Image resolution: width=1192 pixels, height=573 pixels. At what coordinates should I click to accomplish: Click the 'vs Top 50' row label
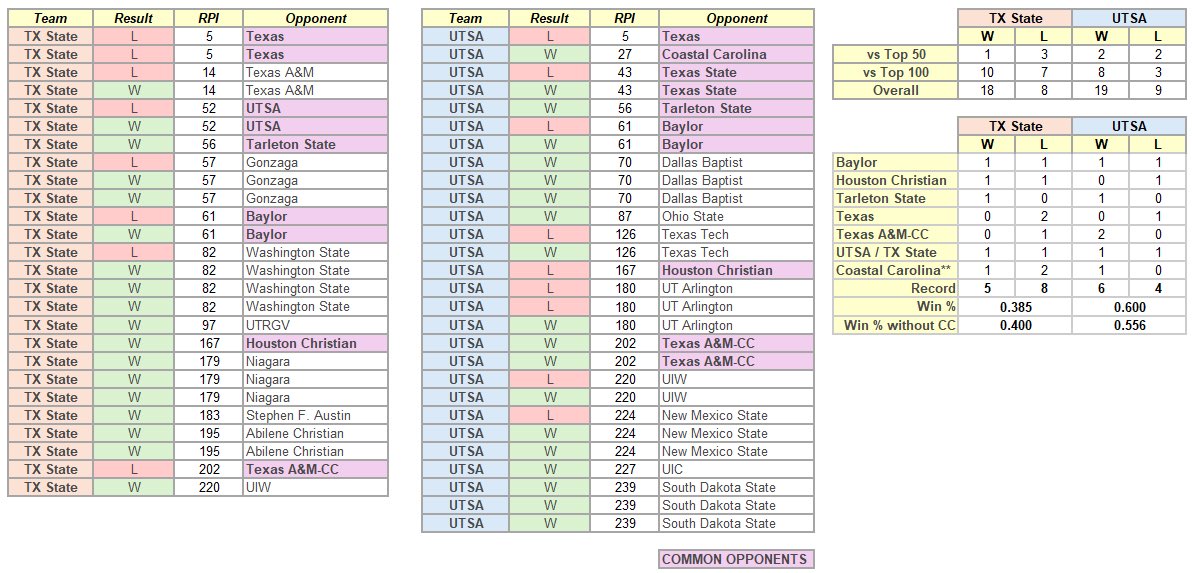(896, 54)
